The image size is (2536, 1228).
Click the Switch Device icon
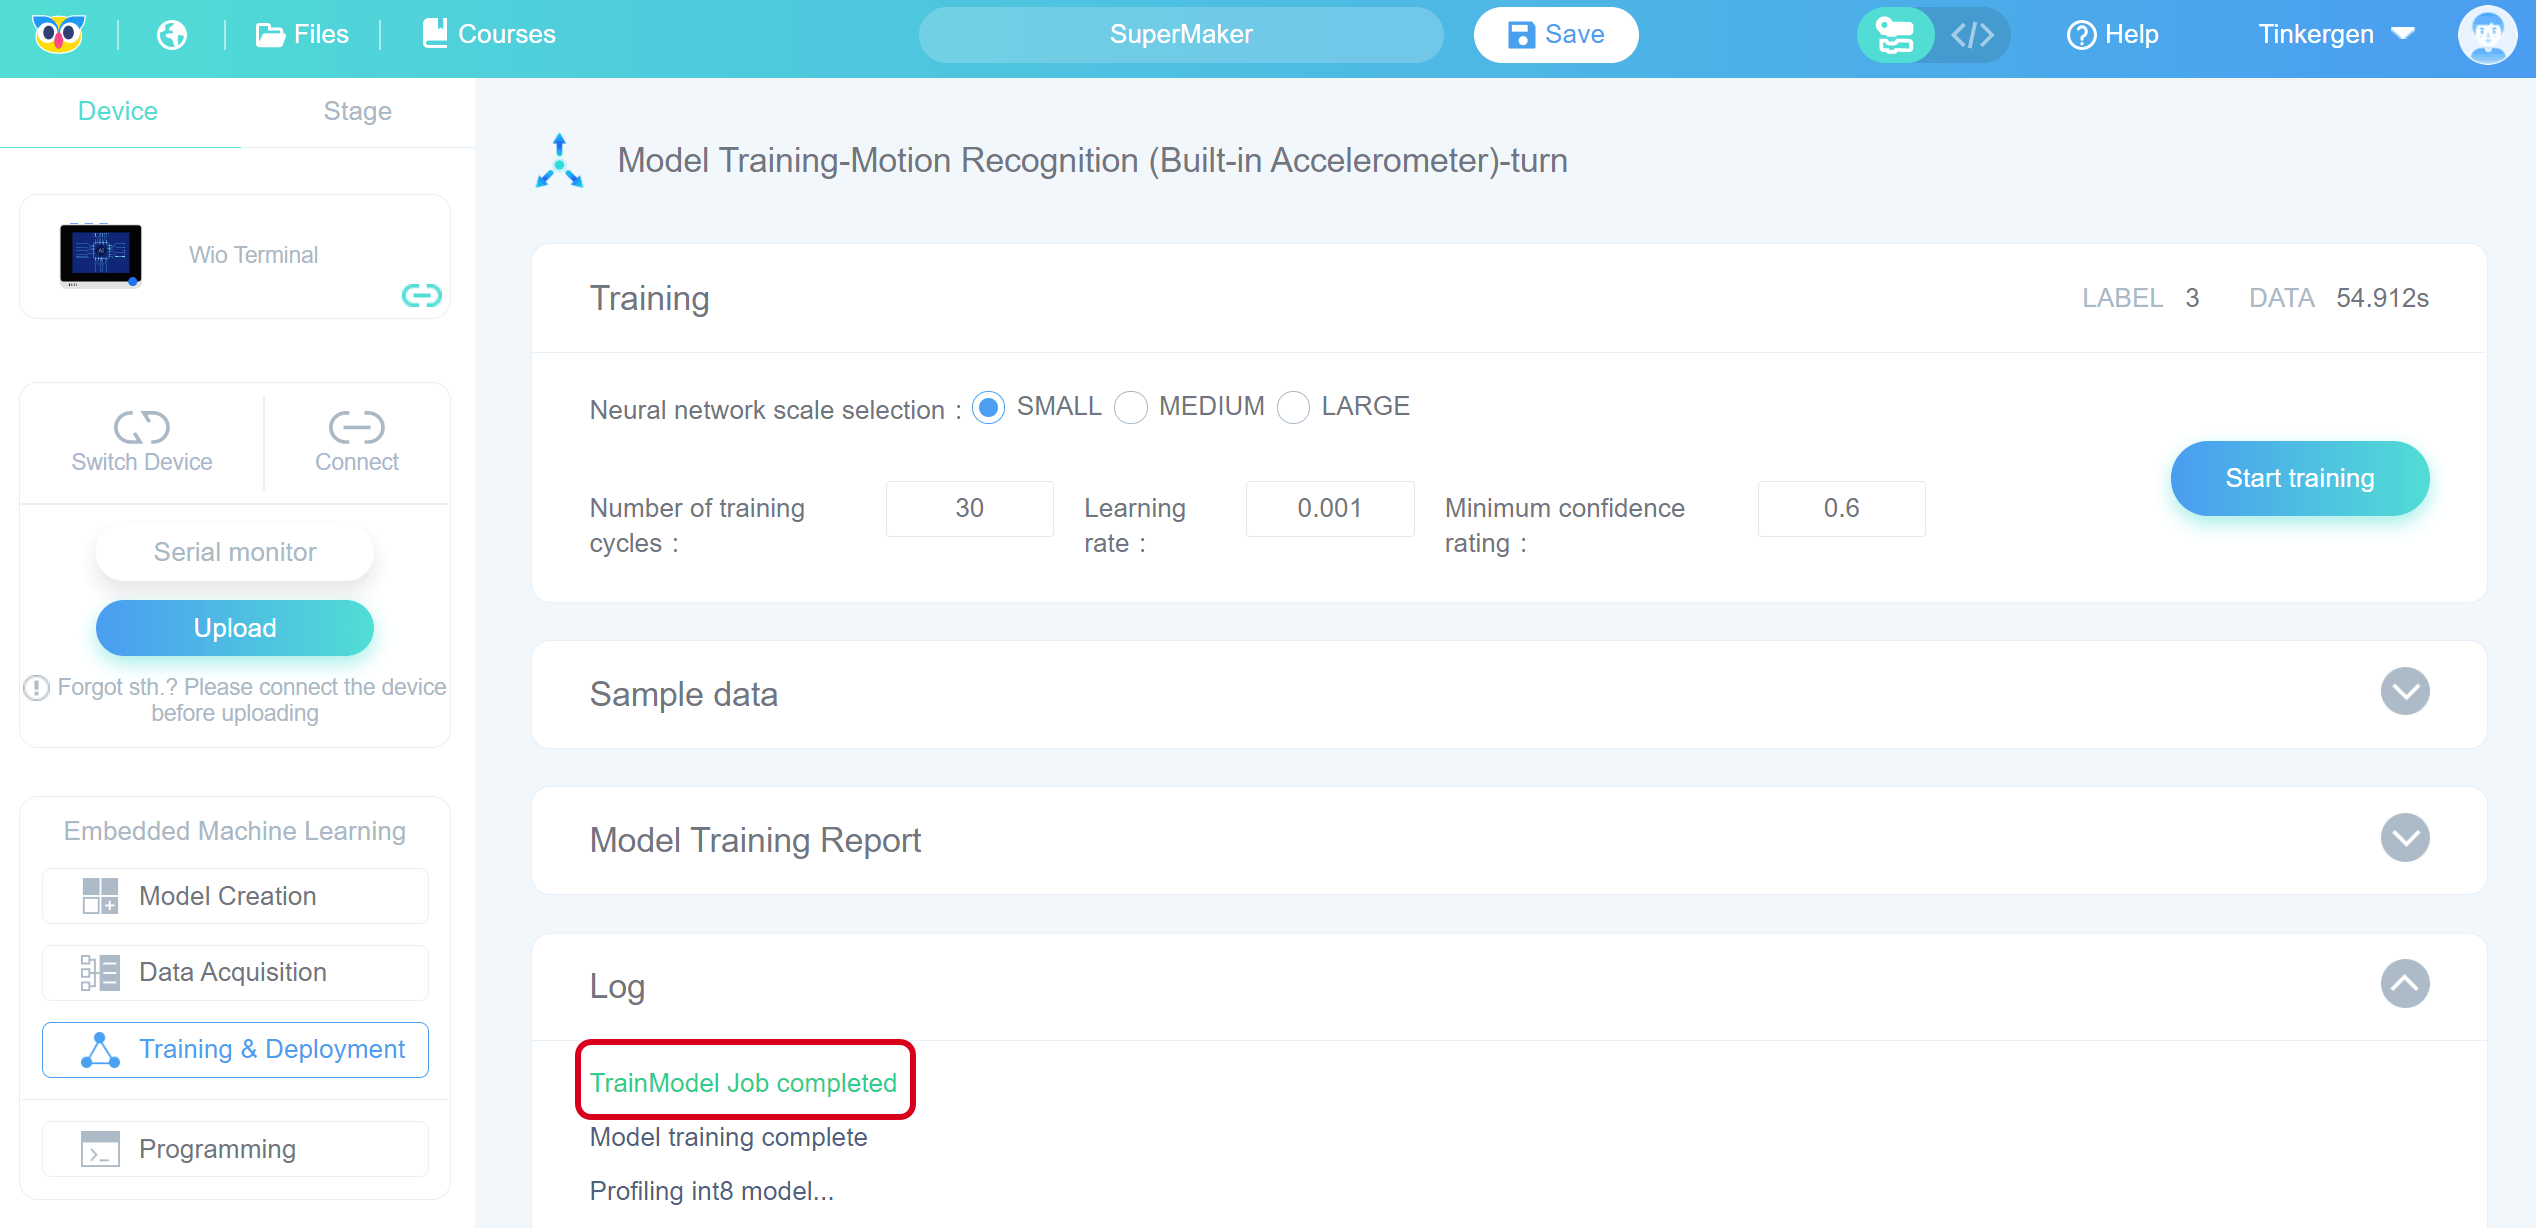click(142, 428)
